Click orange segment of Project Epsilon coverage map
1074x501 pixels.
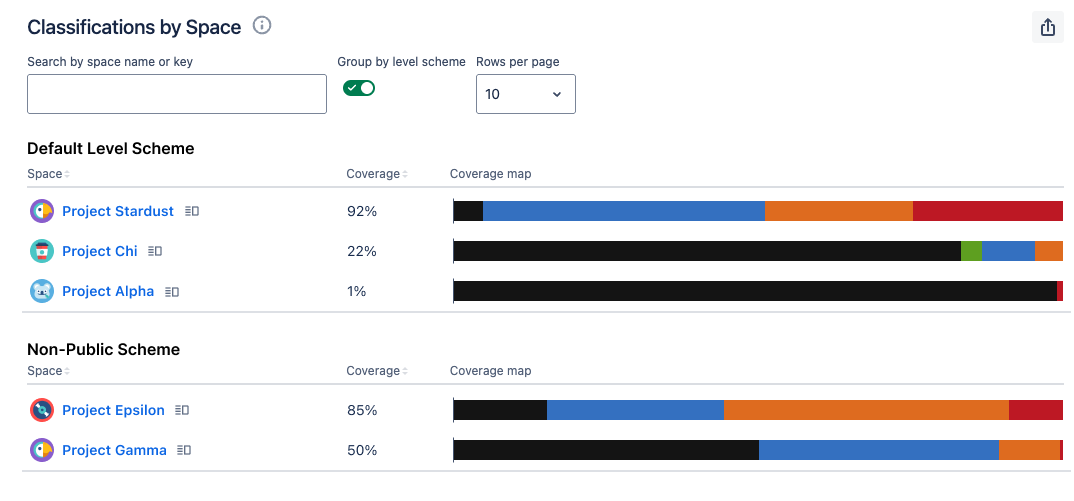(x=865, y=410)
